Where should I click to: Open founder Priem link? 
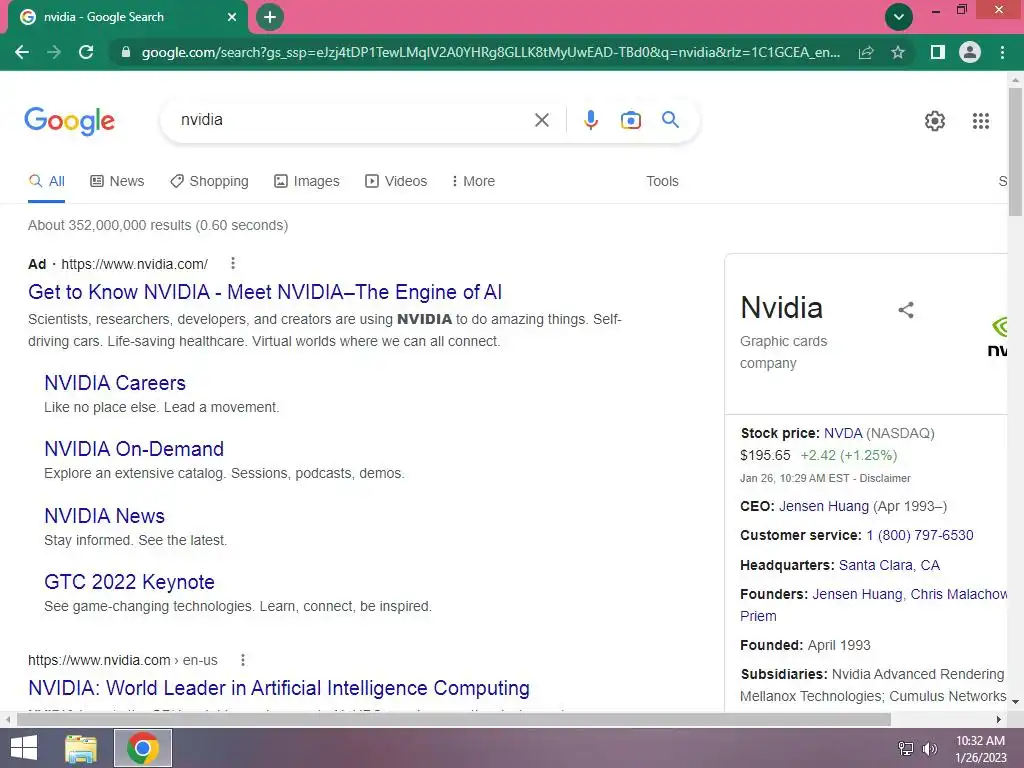pyautogui.click(x=758, y=616)
